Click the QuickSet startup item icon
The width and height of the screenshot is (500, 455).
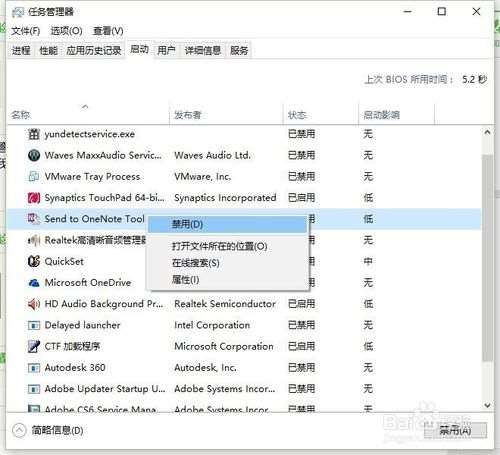pos(34,262)
